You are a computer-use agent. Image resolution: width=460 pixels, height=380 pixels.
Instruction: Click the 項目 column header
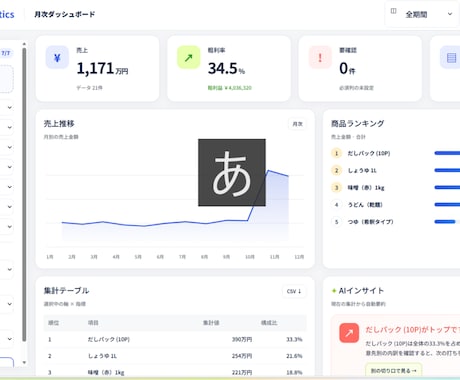tap(93, 323)
